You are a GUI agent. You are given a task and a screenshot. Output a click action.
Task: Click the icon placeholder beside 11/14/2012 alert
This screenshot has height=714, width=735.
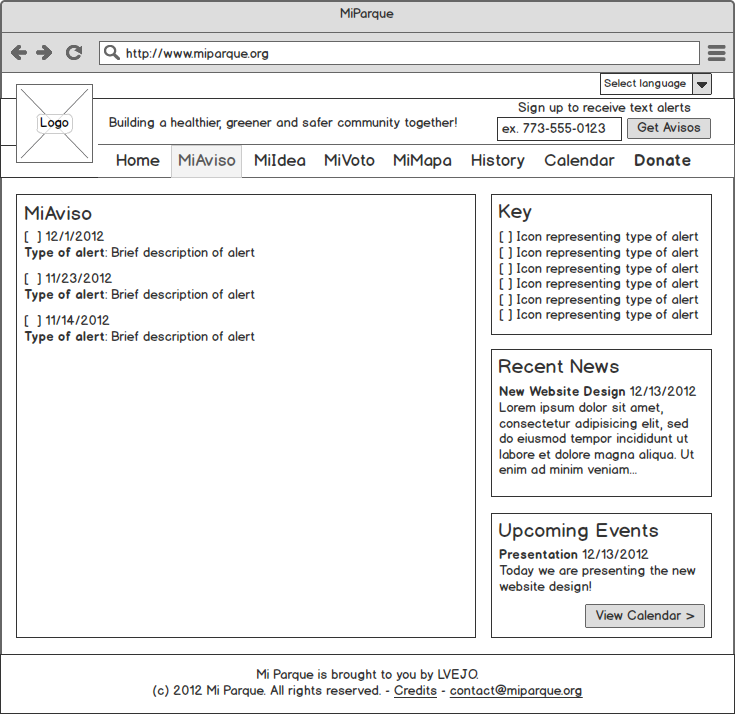coord(33,321)
